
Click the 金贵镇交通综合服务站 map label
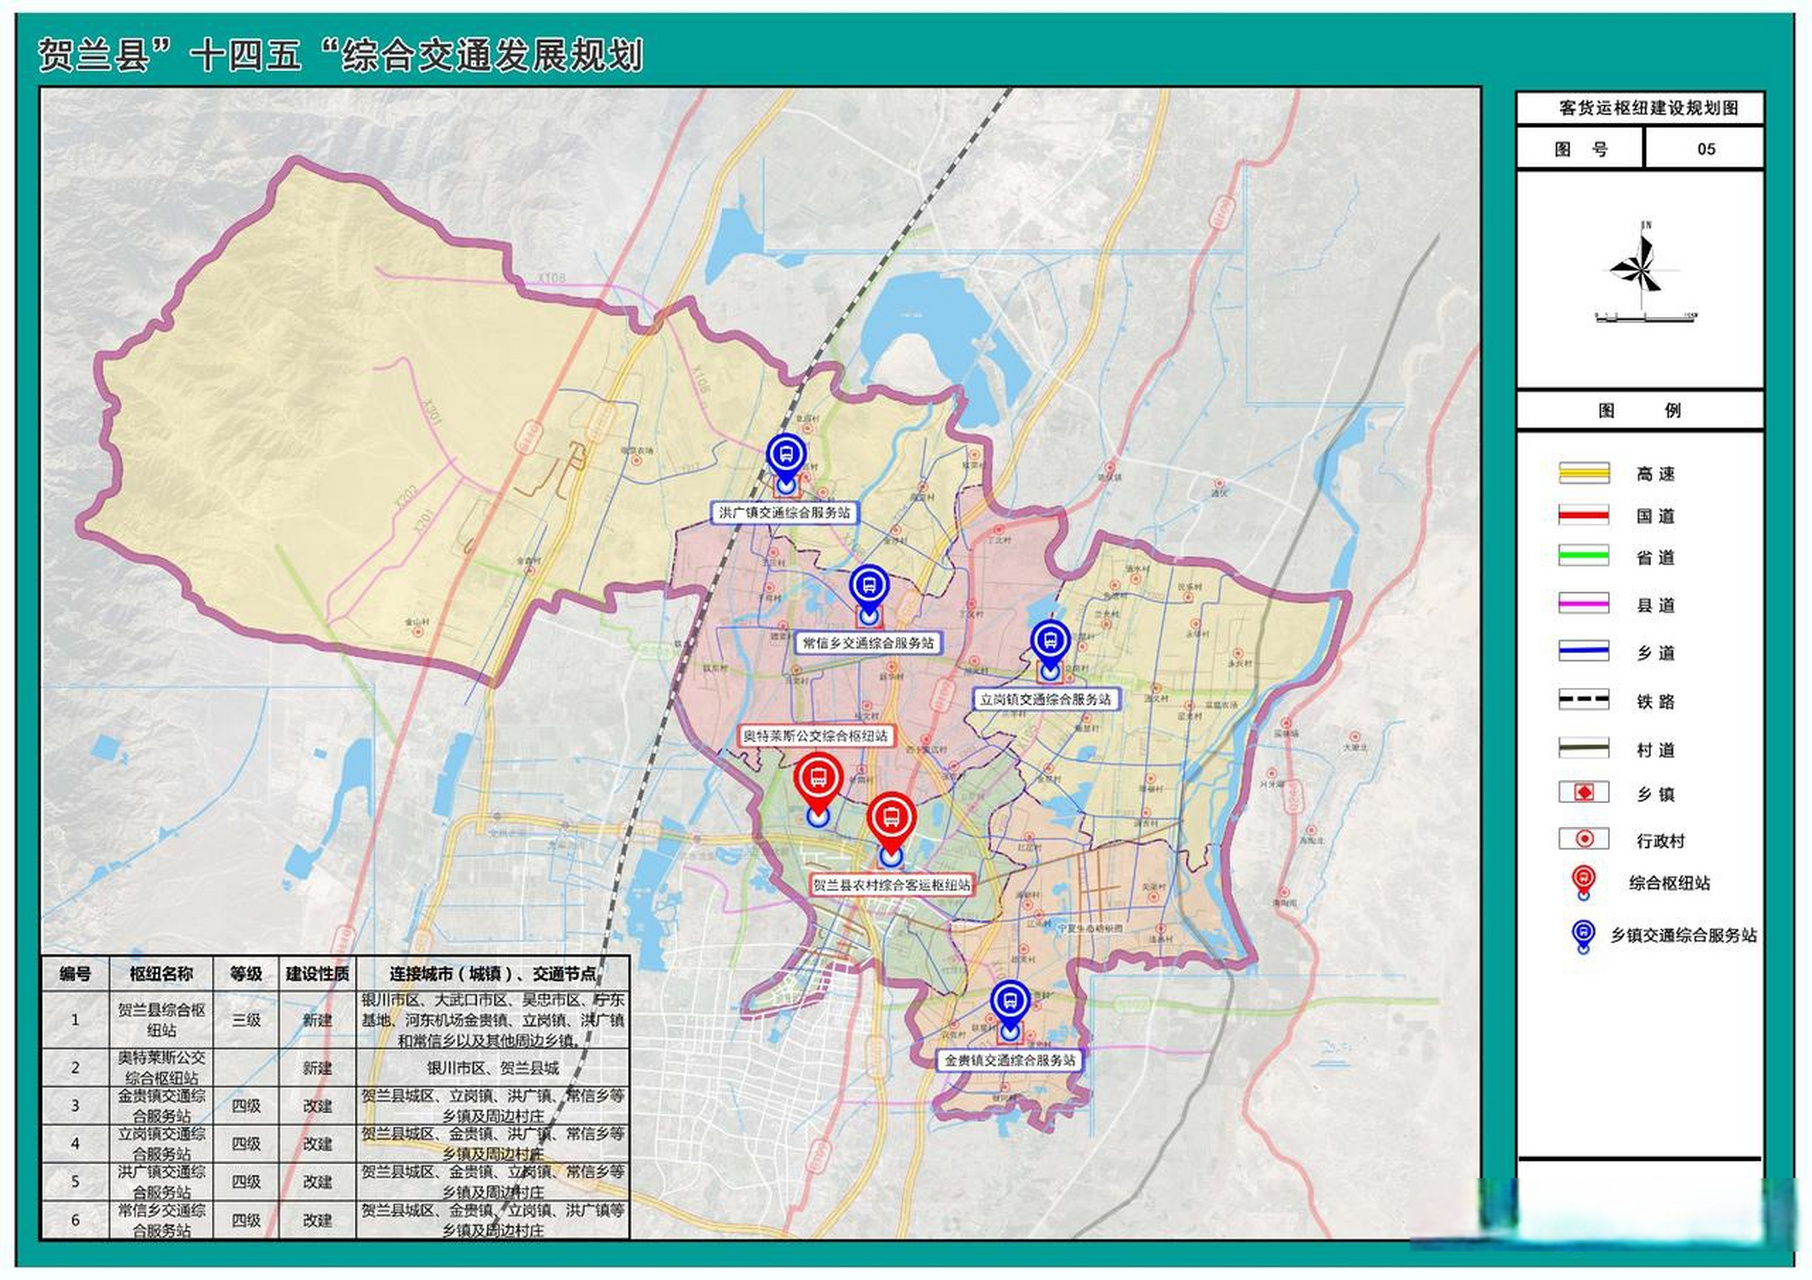(1010, 1060)
